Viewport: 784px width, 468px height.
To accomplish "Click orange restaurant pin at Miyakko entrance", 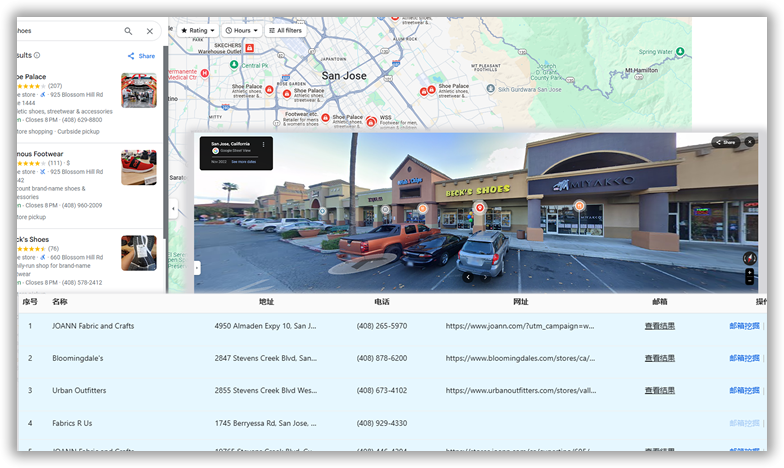I will click(579, 205).
